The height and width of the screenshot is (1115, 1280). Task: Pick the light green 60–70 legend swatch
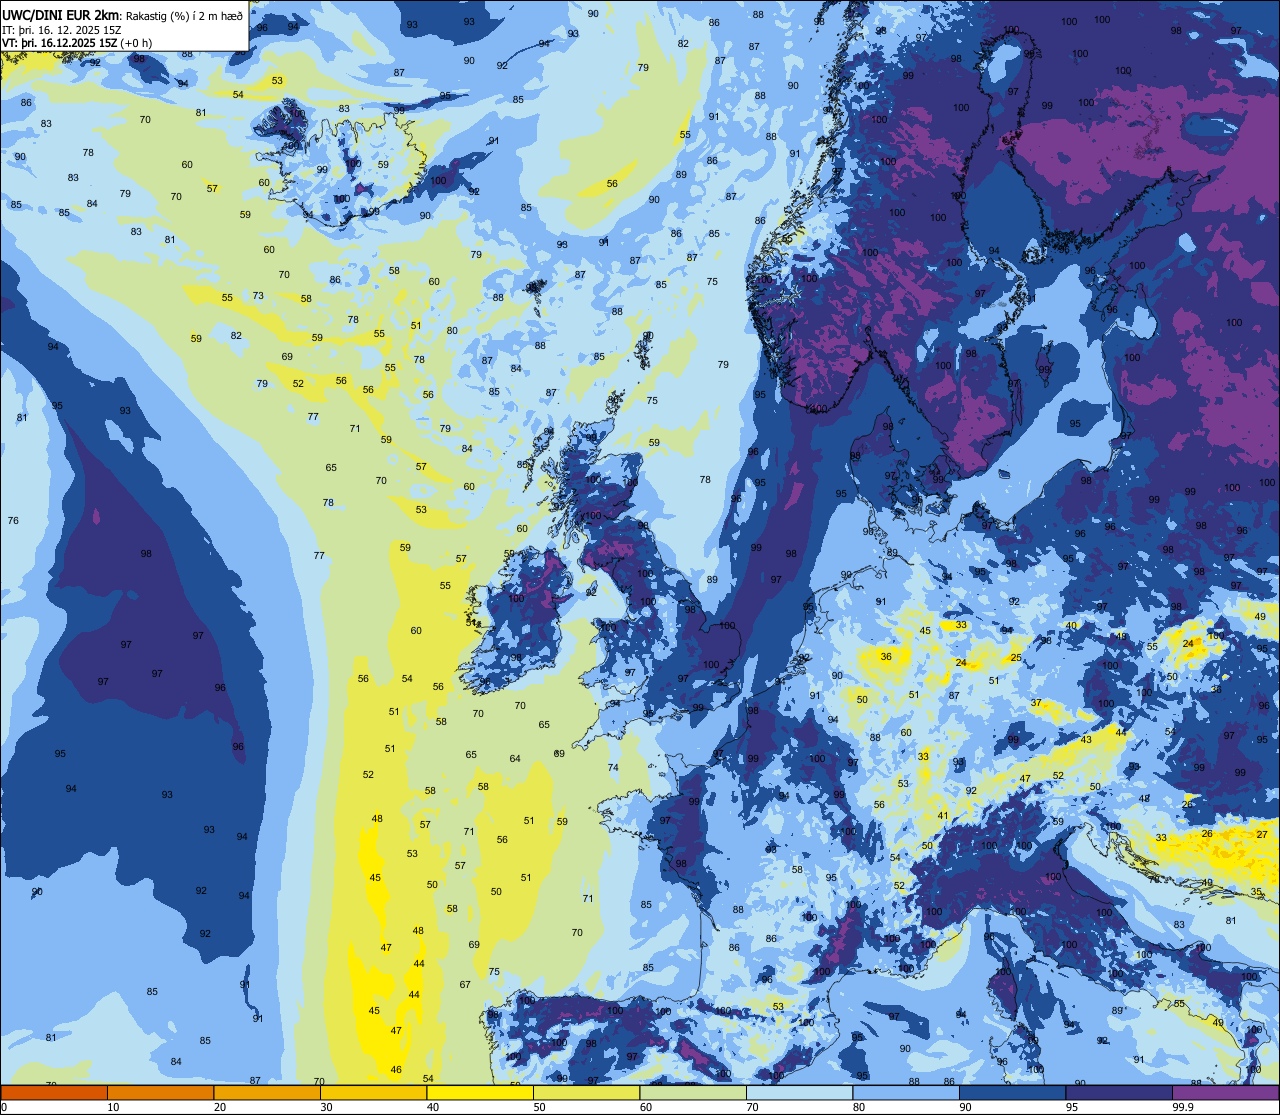693,1092
